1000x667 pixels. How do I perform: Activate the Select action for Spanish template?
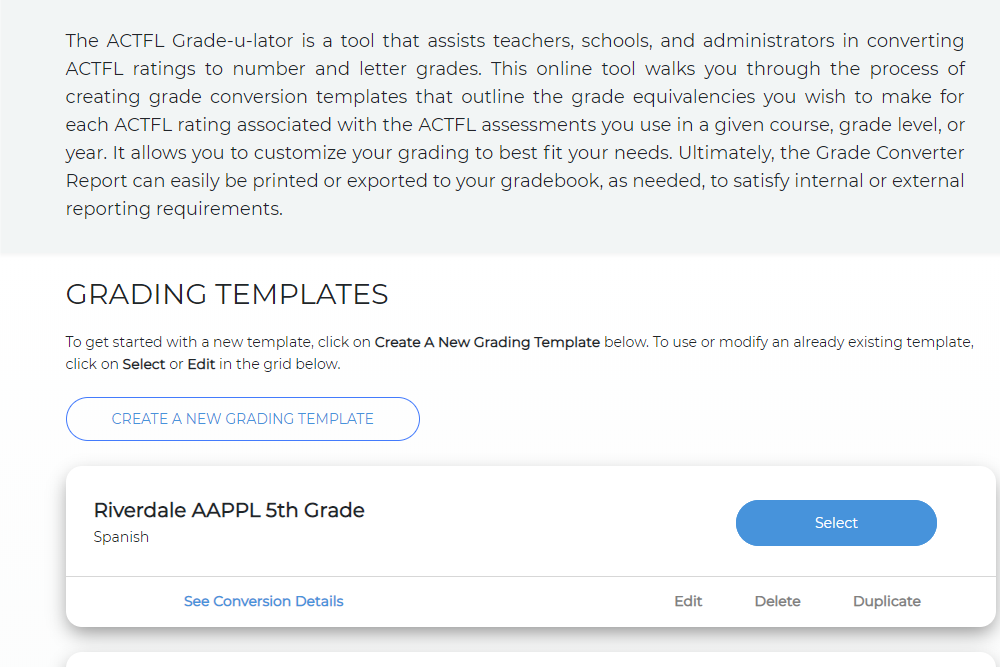click(836, 522)
